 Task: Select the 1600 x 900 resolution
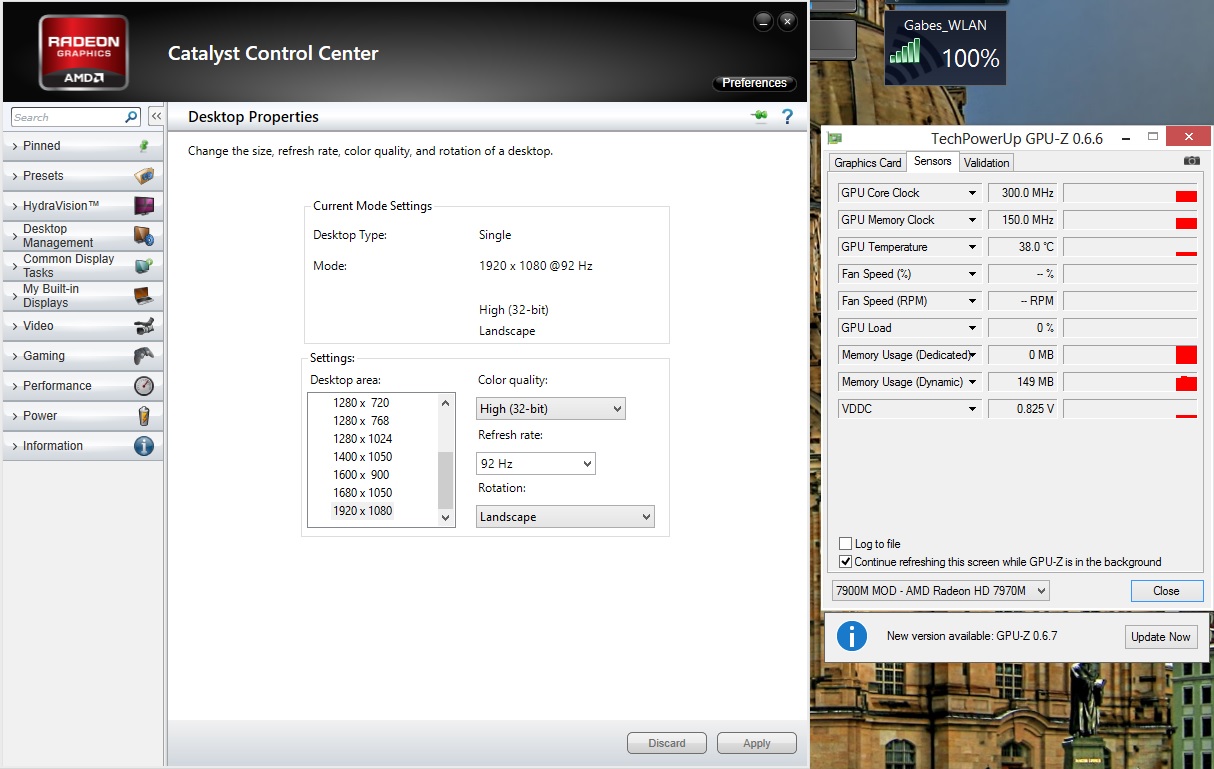click(362, 475)
